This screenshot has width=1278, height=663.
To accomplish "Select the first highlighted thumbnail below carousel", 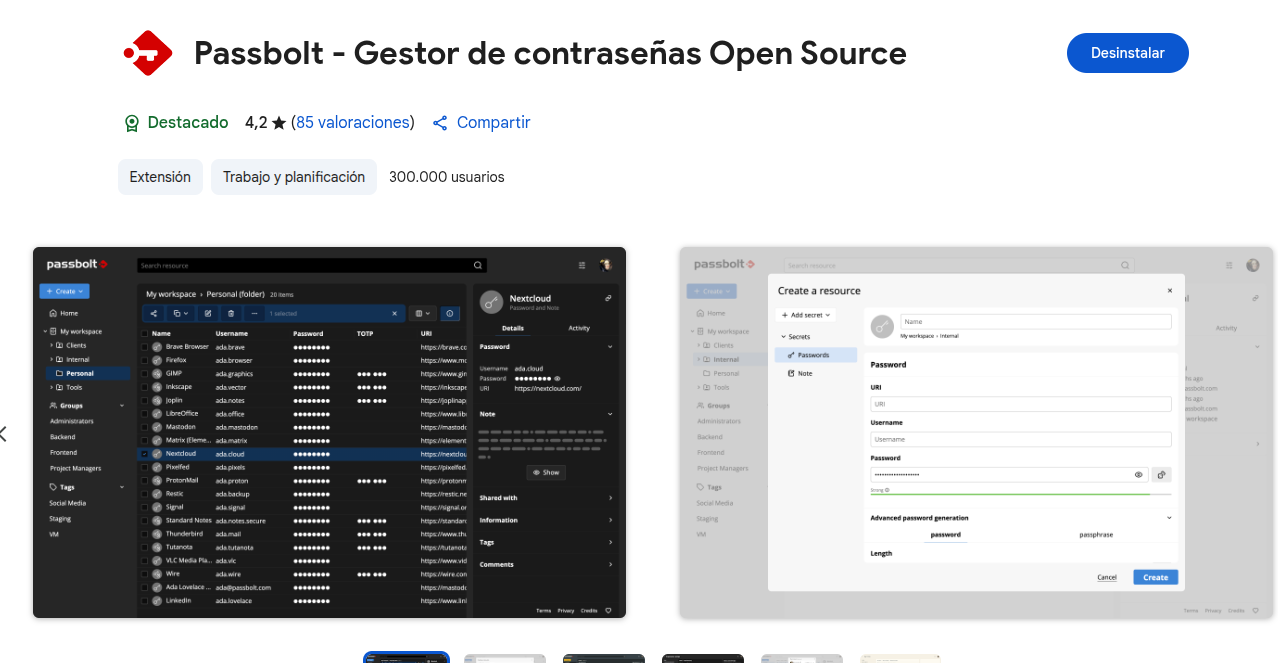I will point(406,657).
